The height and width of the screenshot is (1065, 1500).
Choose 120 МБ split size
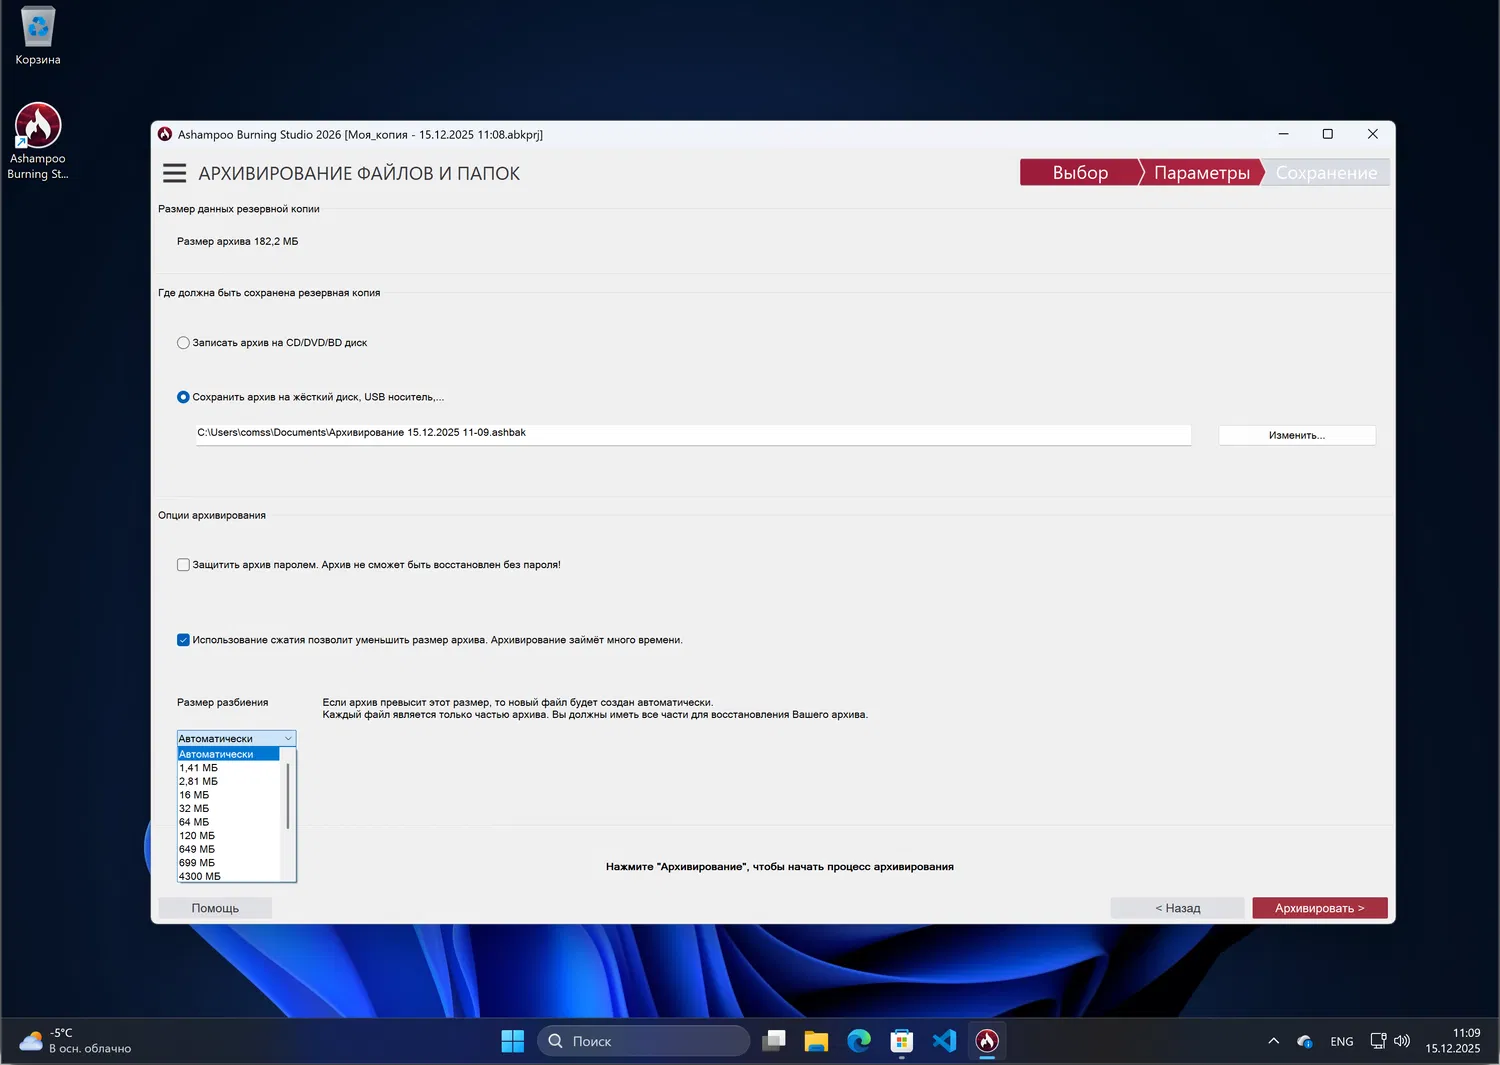point(228,835)
